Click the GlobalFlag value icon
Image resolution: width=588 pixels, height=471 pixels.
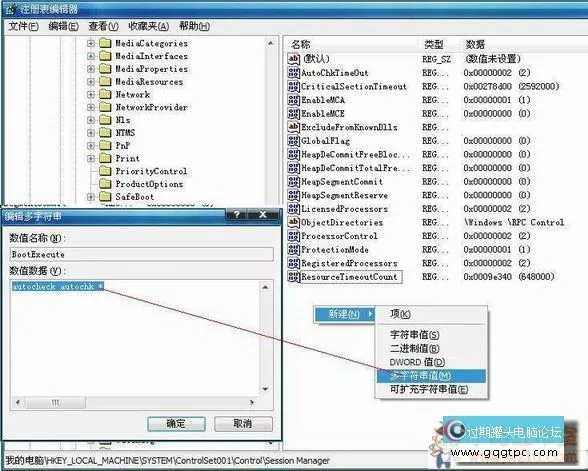[294, 141]
